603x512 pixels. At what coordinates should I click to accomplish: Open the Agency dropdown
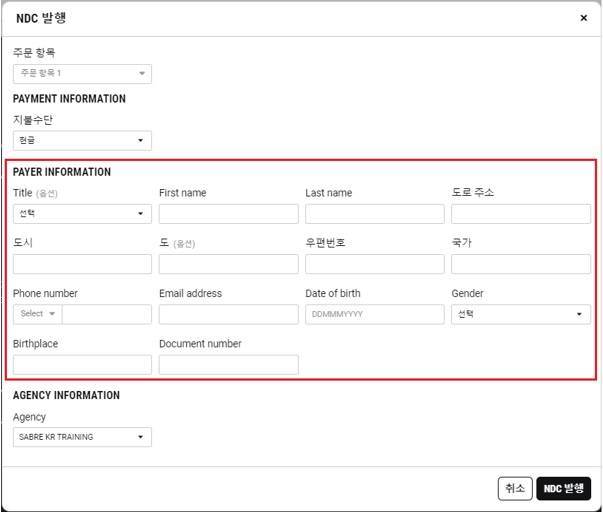pyautogui.click(x=82, y=437)
